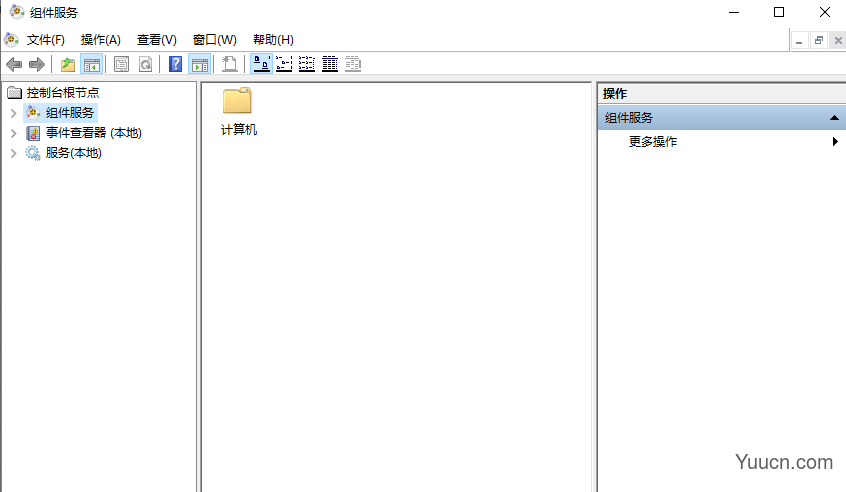Collapse the 组件服务 actions section arrow
This screenshot has width=846, height=492.
(x=834, y=118)
